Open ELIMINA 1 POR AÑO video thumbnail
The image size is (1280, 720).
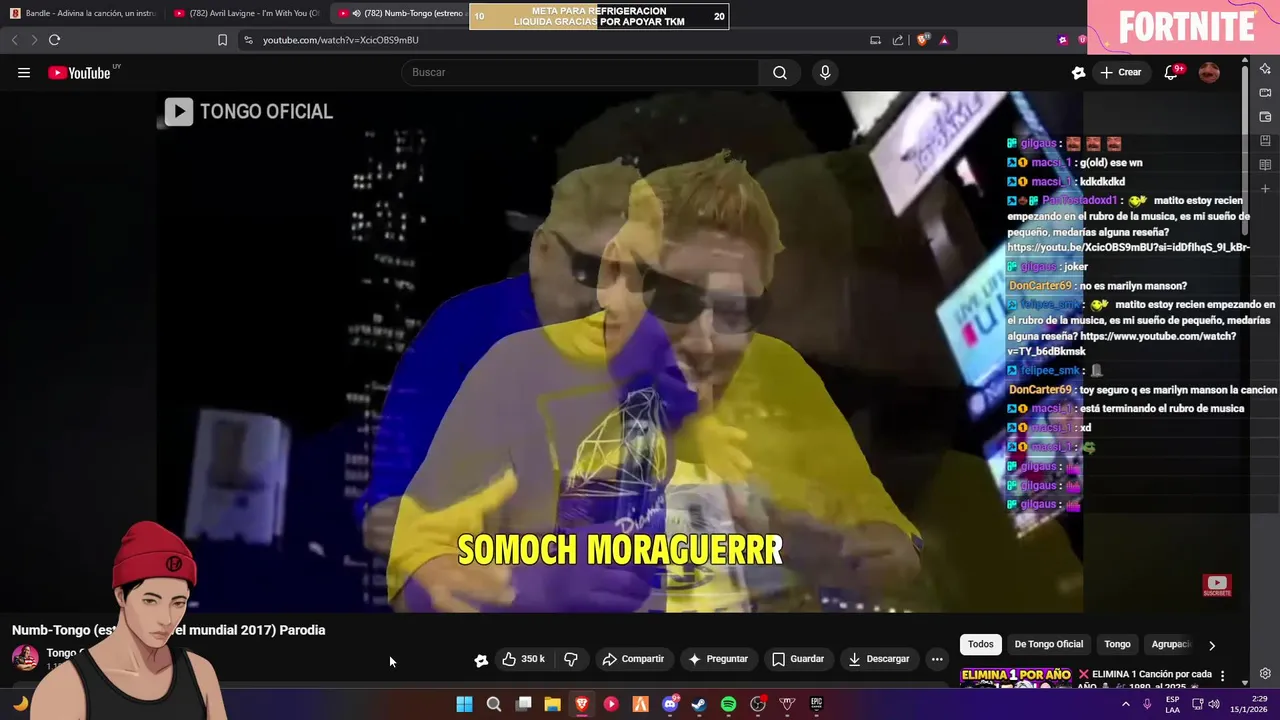1015,677
